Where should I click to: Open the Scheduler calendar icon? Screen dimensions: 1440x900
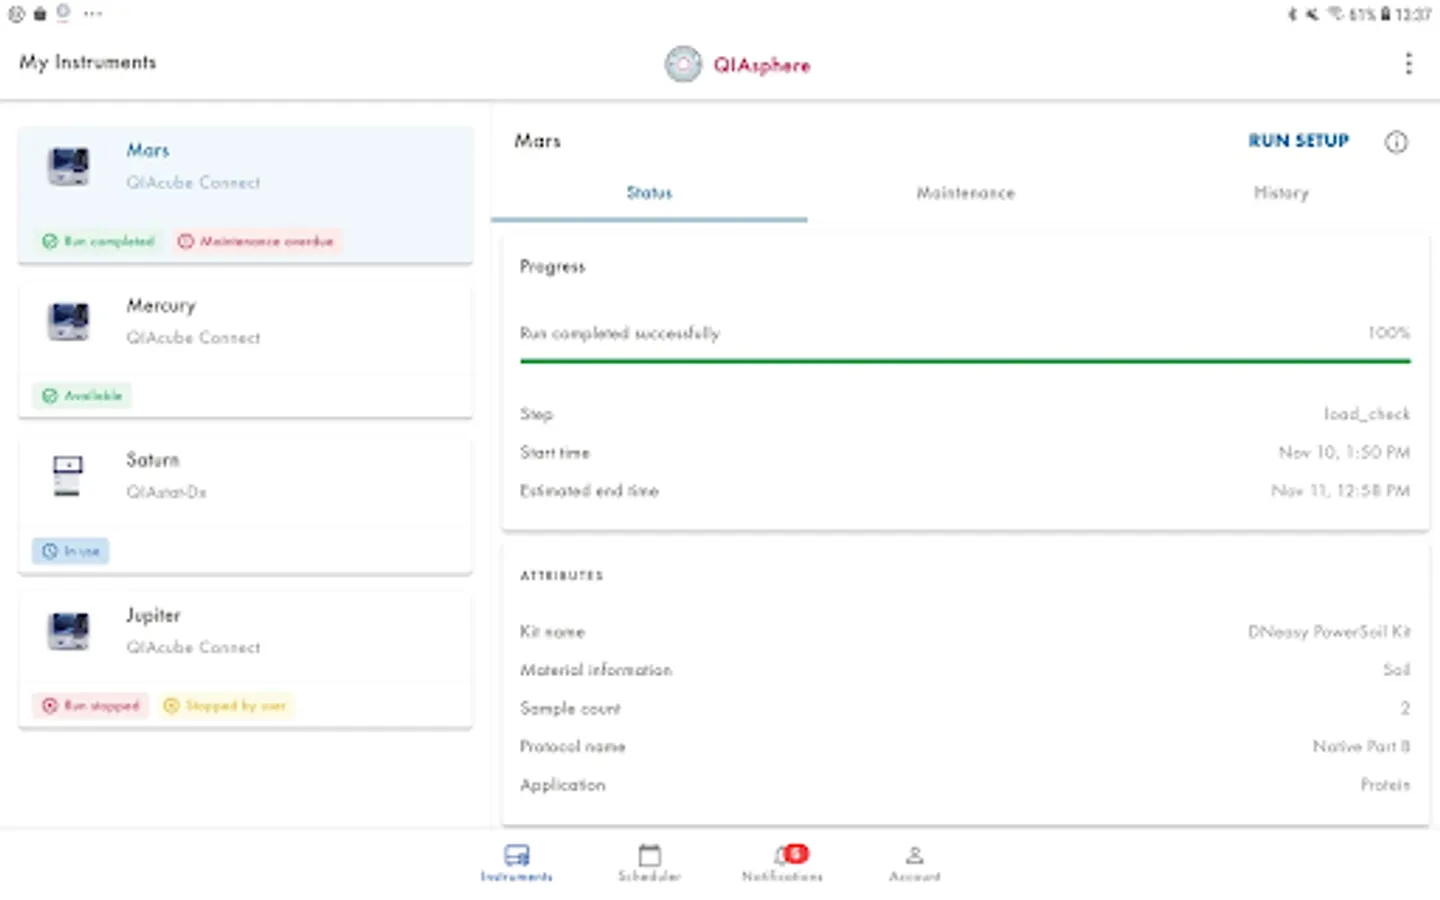(649, 855)
